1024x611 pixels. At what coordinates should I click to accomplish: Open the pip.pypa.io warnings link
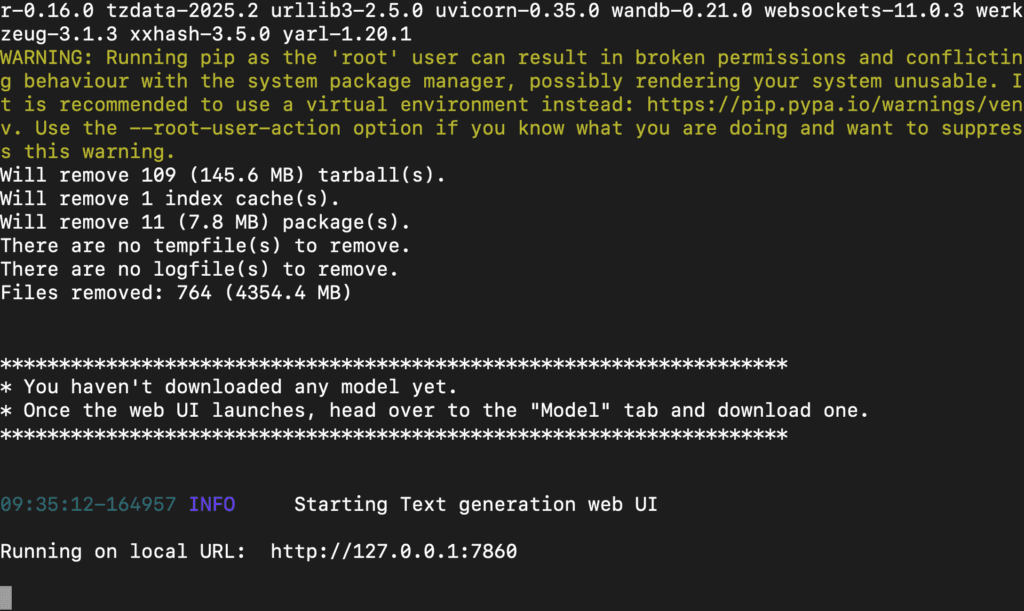pyautogui.click(x=835, y=104)
